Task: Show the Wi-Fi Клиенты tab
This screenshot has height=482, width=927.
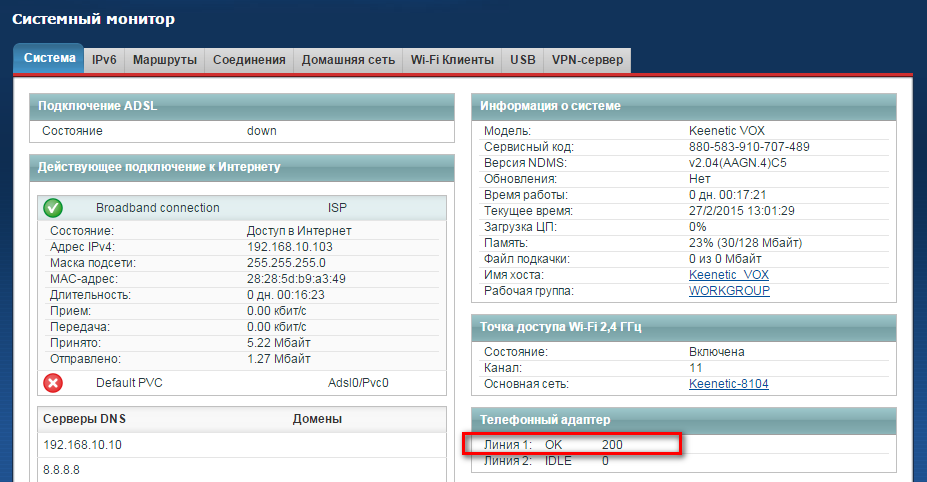Action: pos(452,60)
